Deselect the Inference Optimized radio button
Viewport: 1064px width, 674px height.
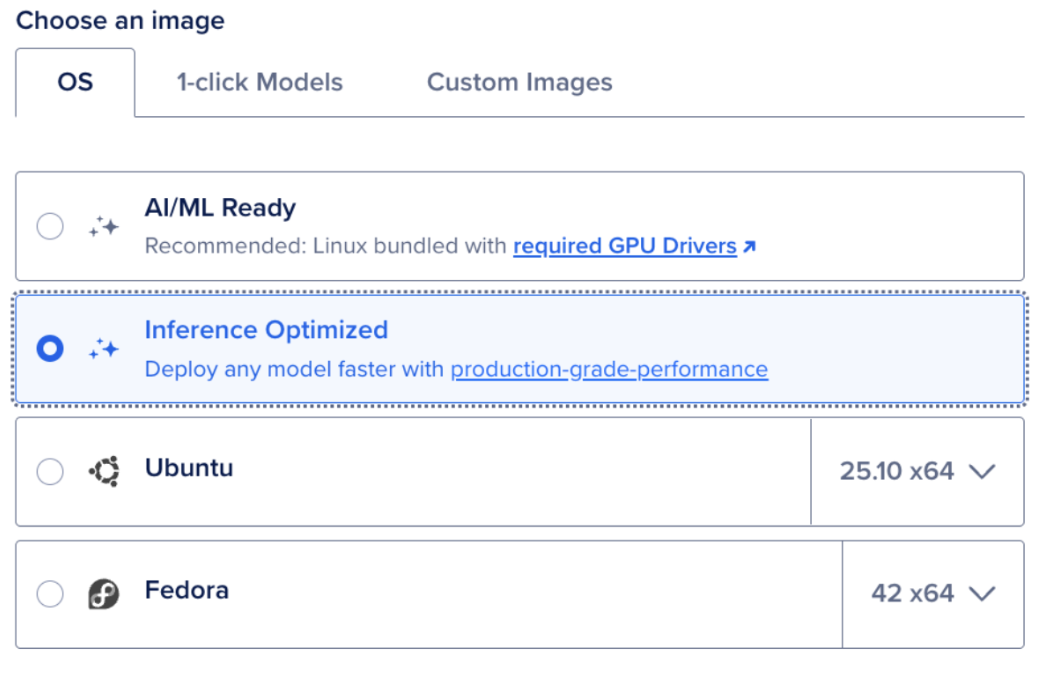pyautogui.click(x=50, y=349)
